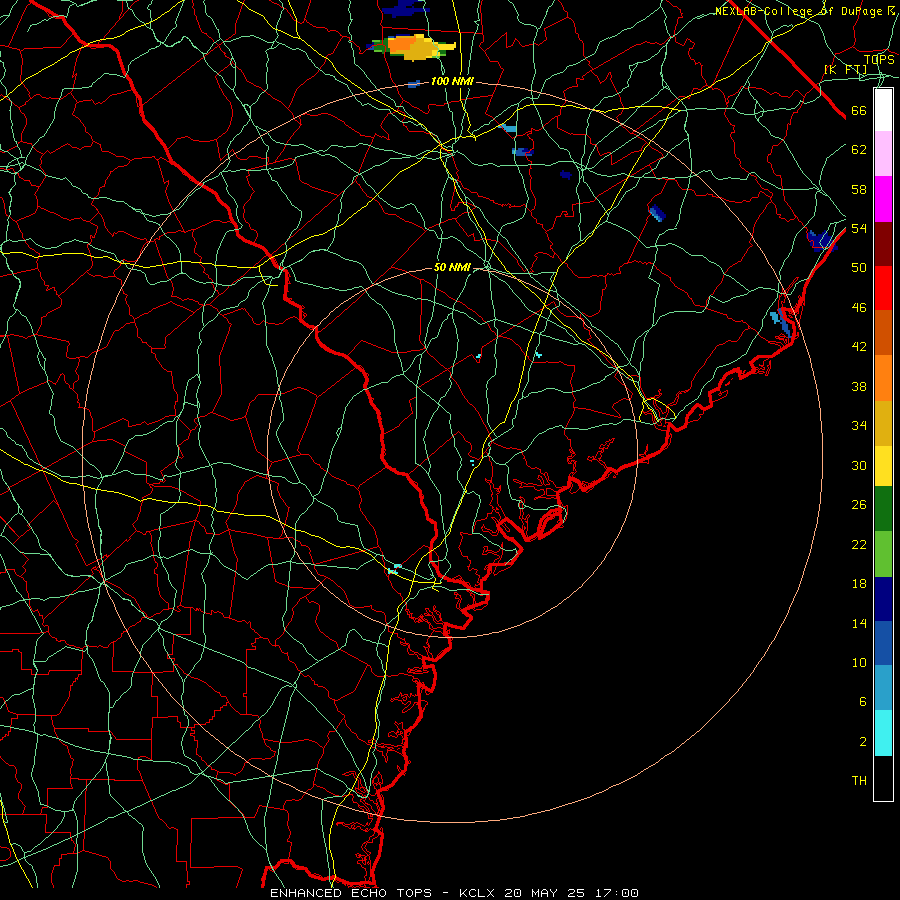Click the dark blue echo at the far east edge
This screenshot has height=900, width=900.
coord(822,240)
